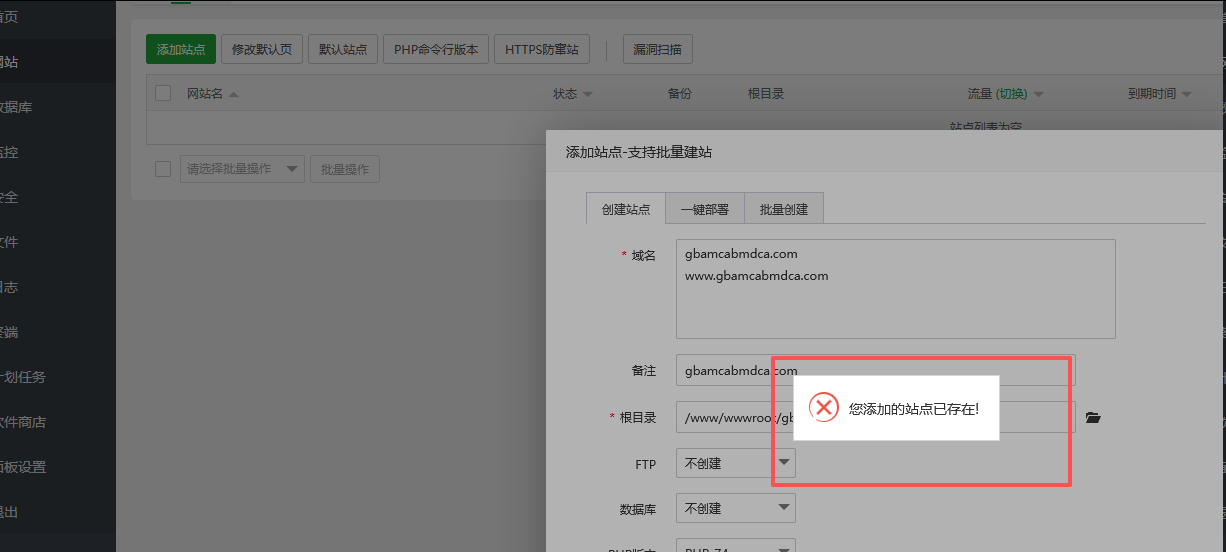Viewport: 1226px width, 552px height.
Task: Click the green 添加站点 button
Action: click(x=181, y=49)
